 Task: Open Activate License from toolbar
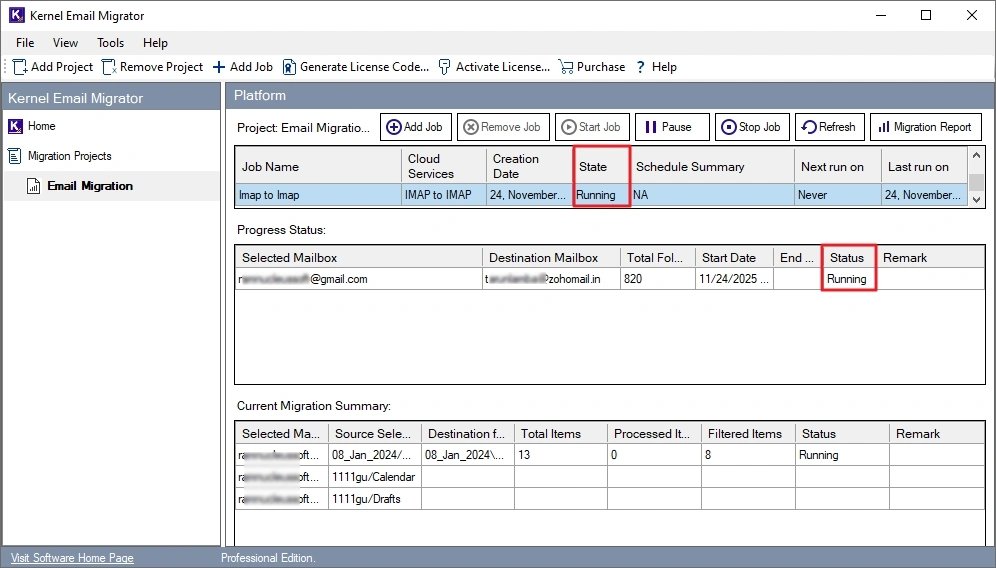click(494, 67)
